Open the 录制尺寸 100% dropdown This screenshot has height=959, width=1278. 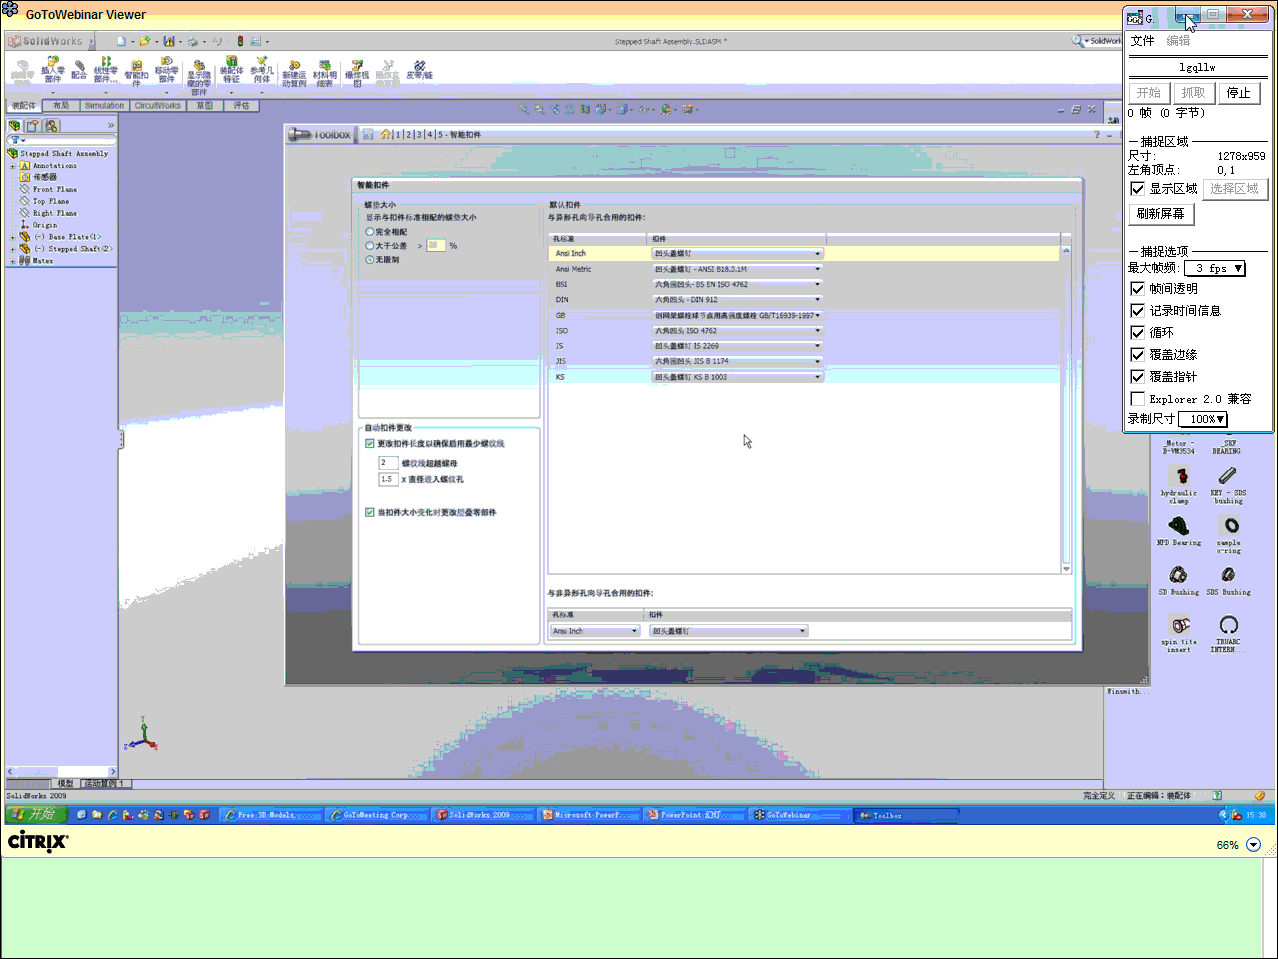1203,419
